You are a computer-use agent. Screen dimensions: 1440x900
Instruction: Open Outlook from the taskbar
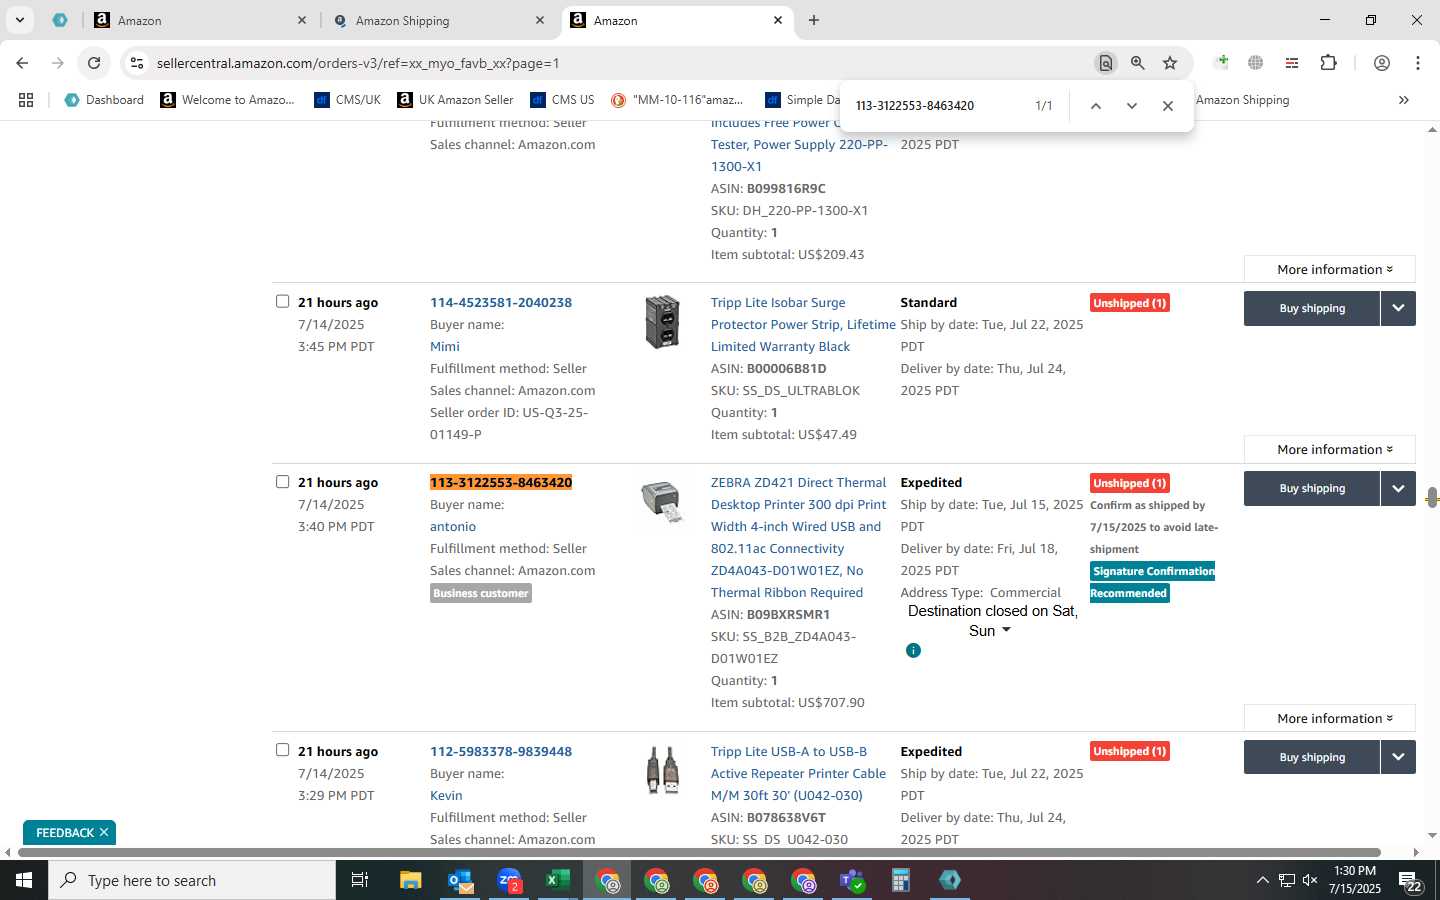tap(460, 880)
